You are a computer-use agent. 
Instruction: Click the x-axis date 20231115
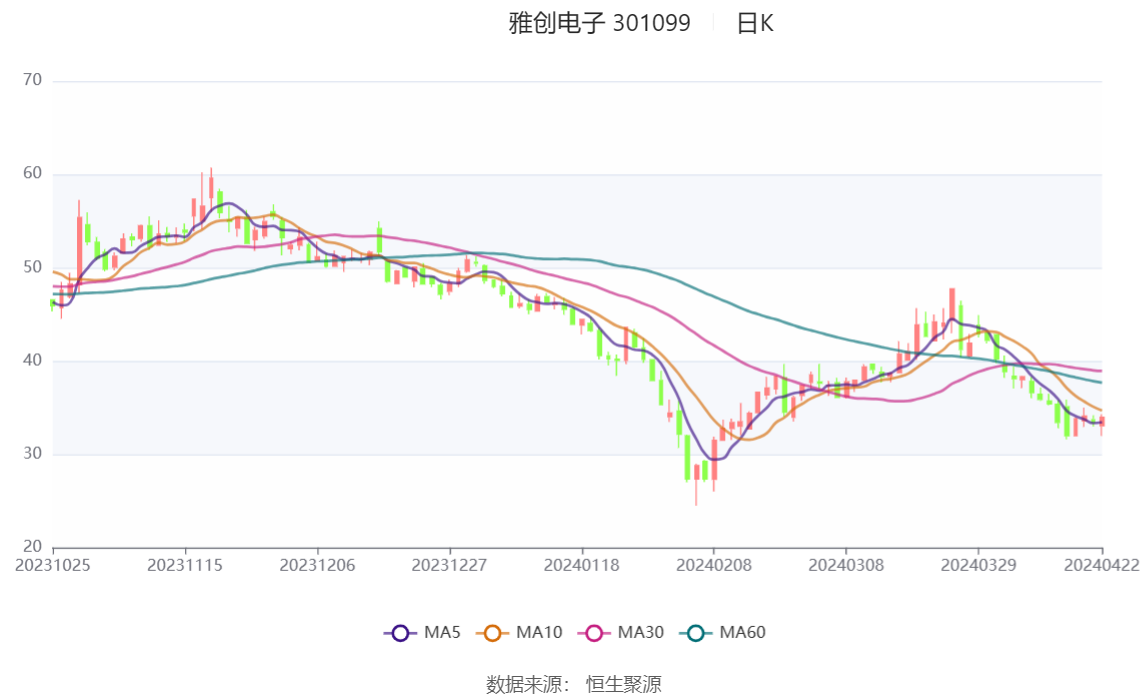pyautogui.click(x=184, y=566)
